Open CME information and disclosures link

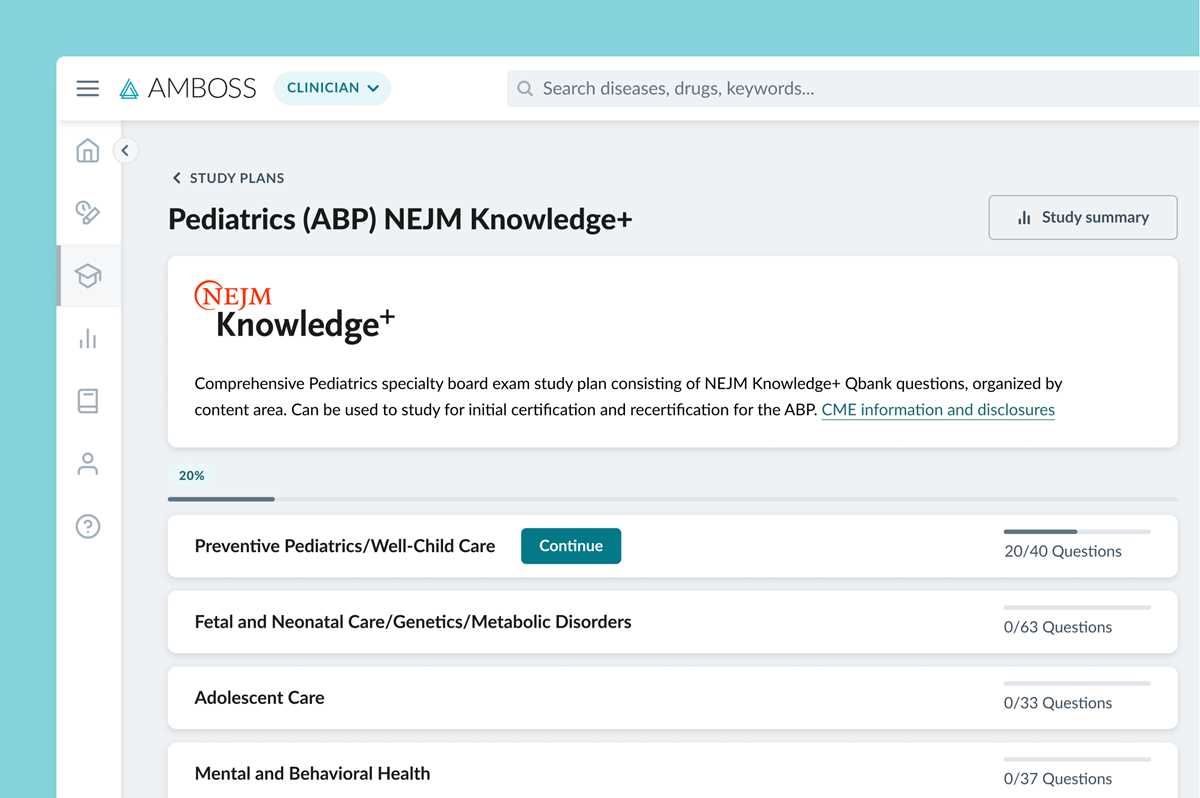coord(938,410)
